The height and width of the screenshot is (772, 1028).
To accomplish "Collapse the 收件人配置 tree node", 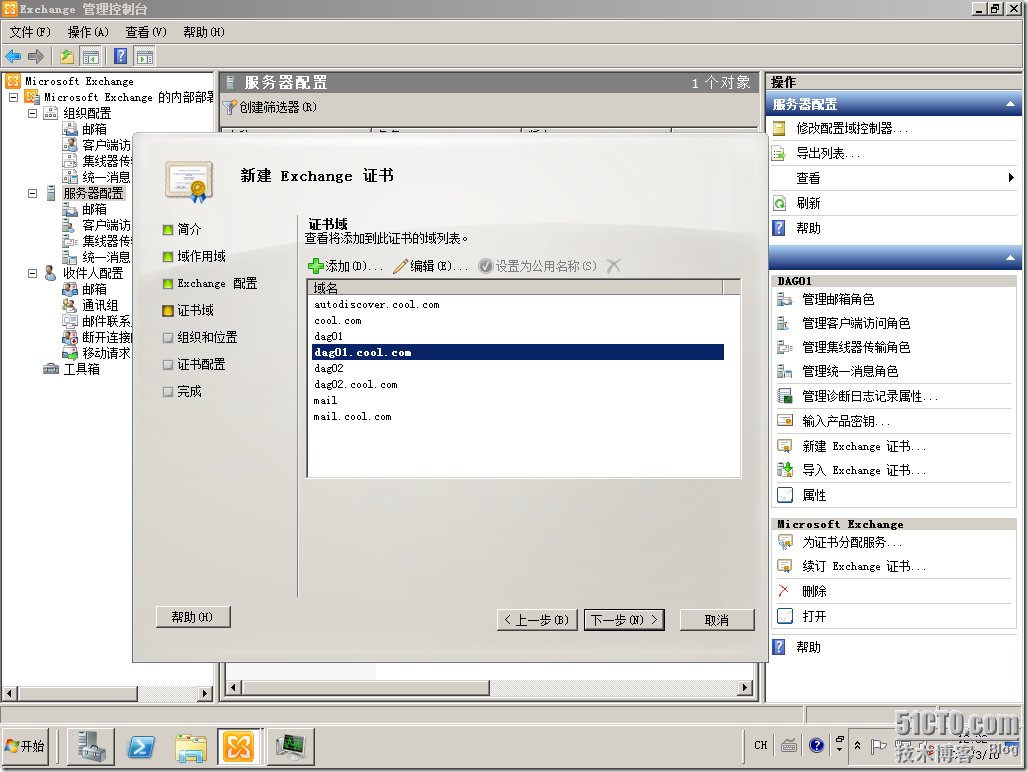I will 32,273.
